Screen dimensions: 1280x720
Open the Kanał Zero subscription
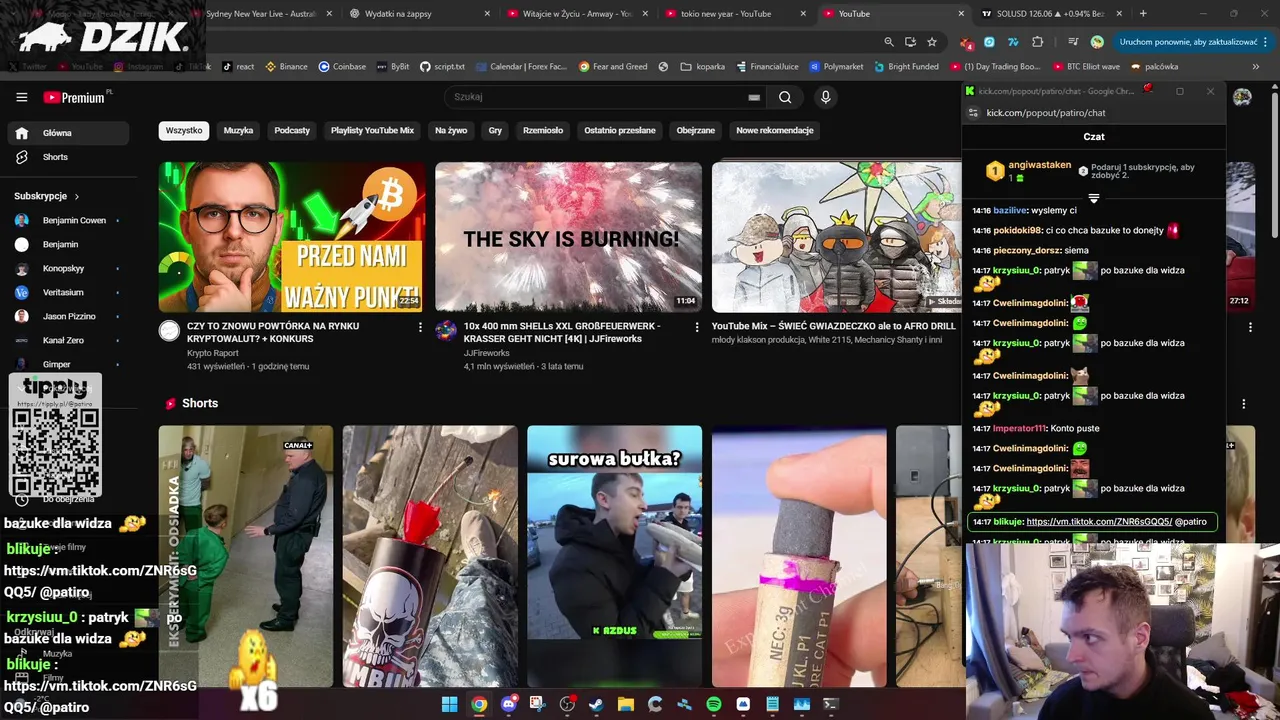[68, 340]
